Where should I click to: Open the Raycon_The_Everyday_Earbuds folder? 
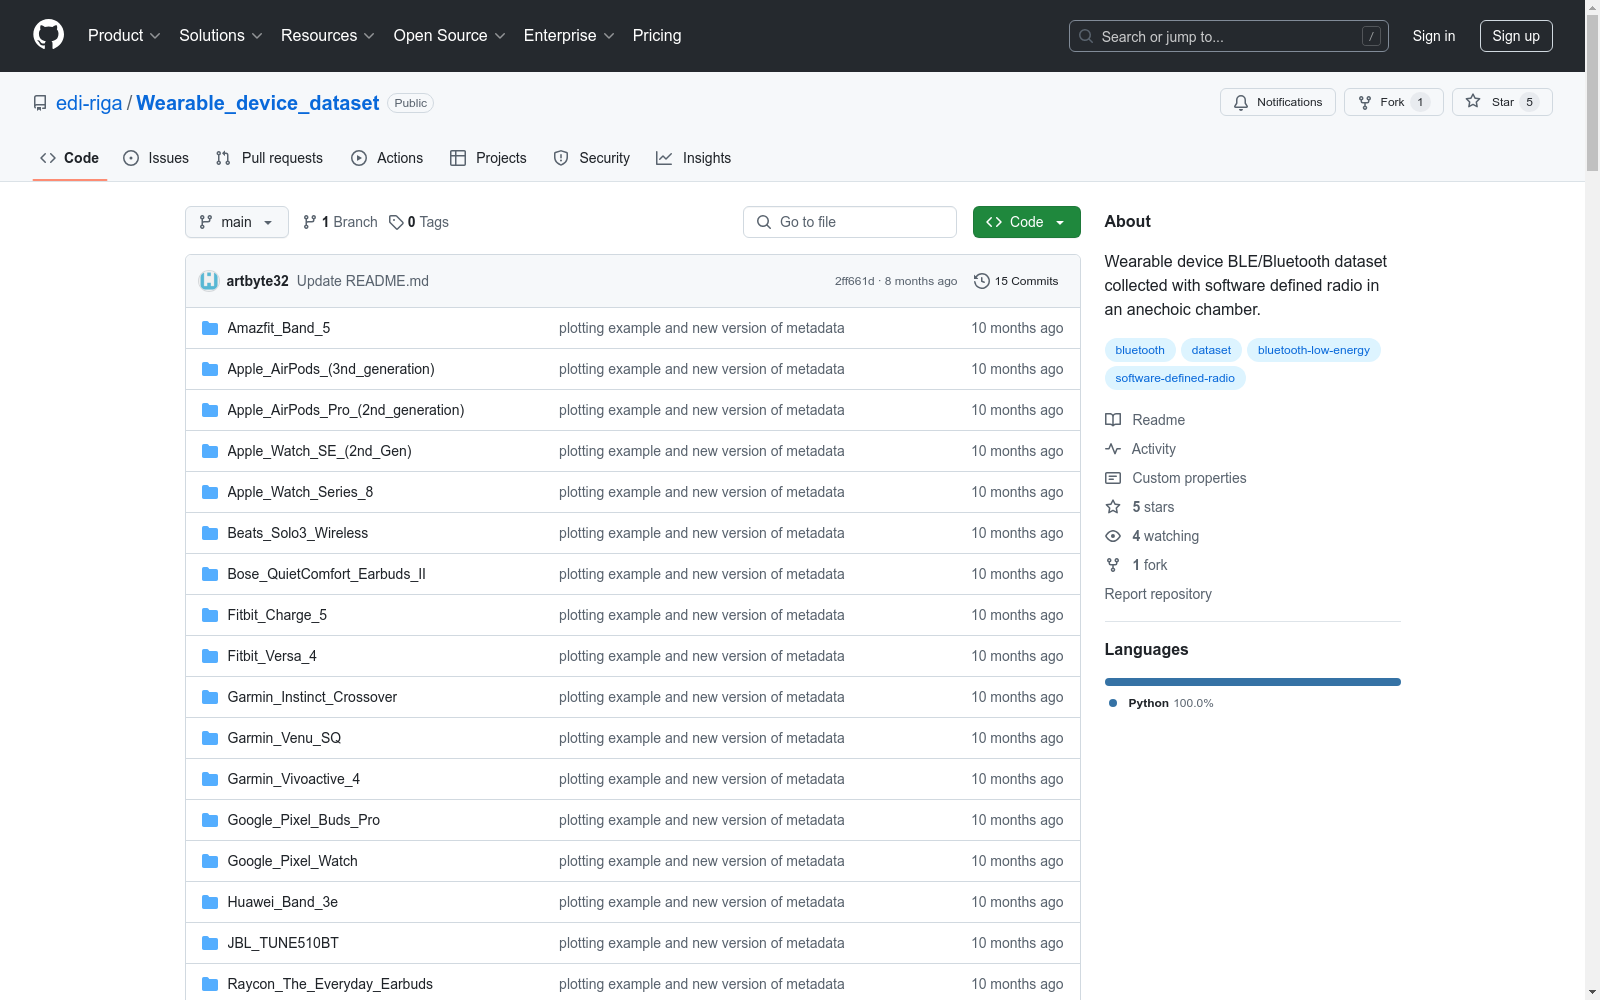pos(330,984)
